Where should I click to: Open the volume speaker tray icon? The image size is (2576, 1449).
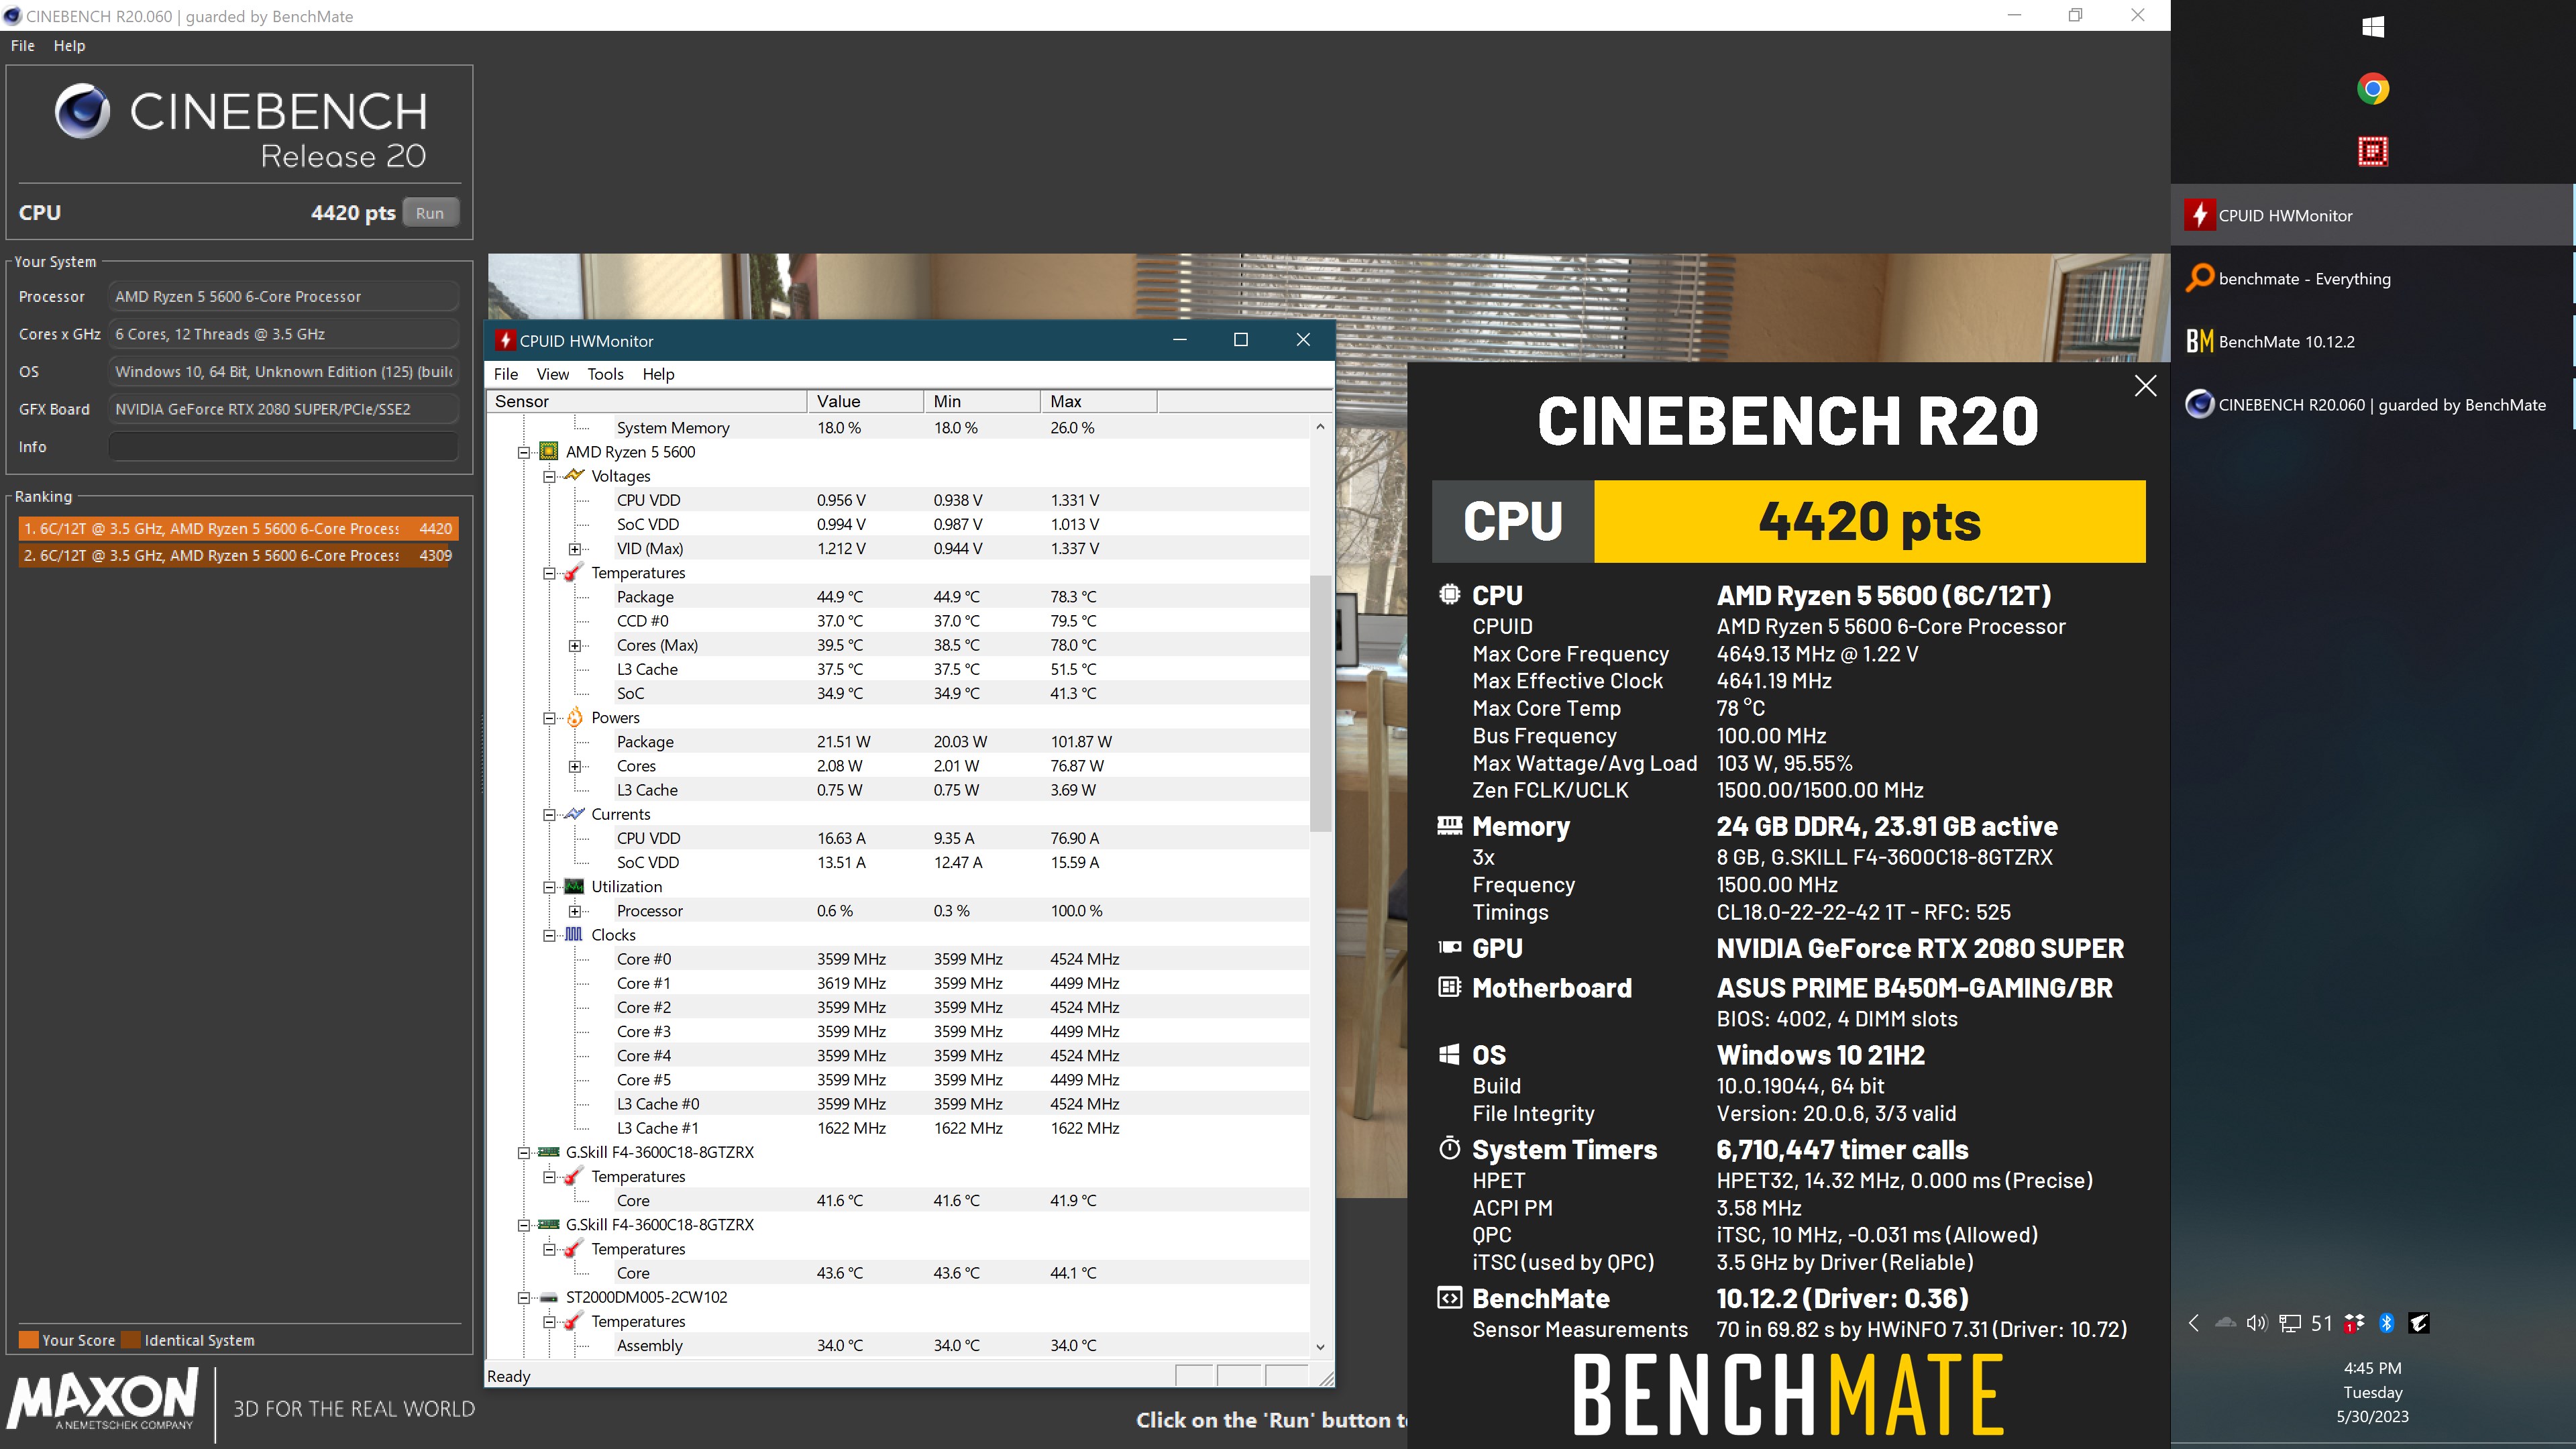(2256, 1323)
